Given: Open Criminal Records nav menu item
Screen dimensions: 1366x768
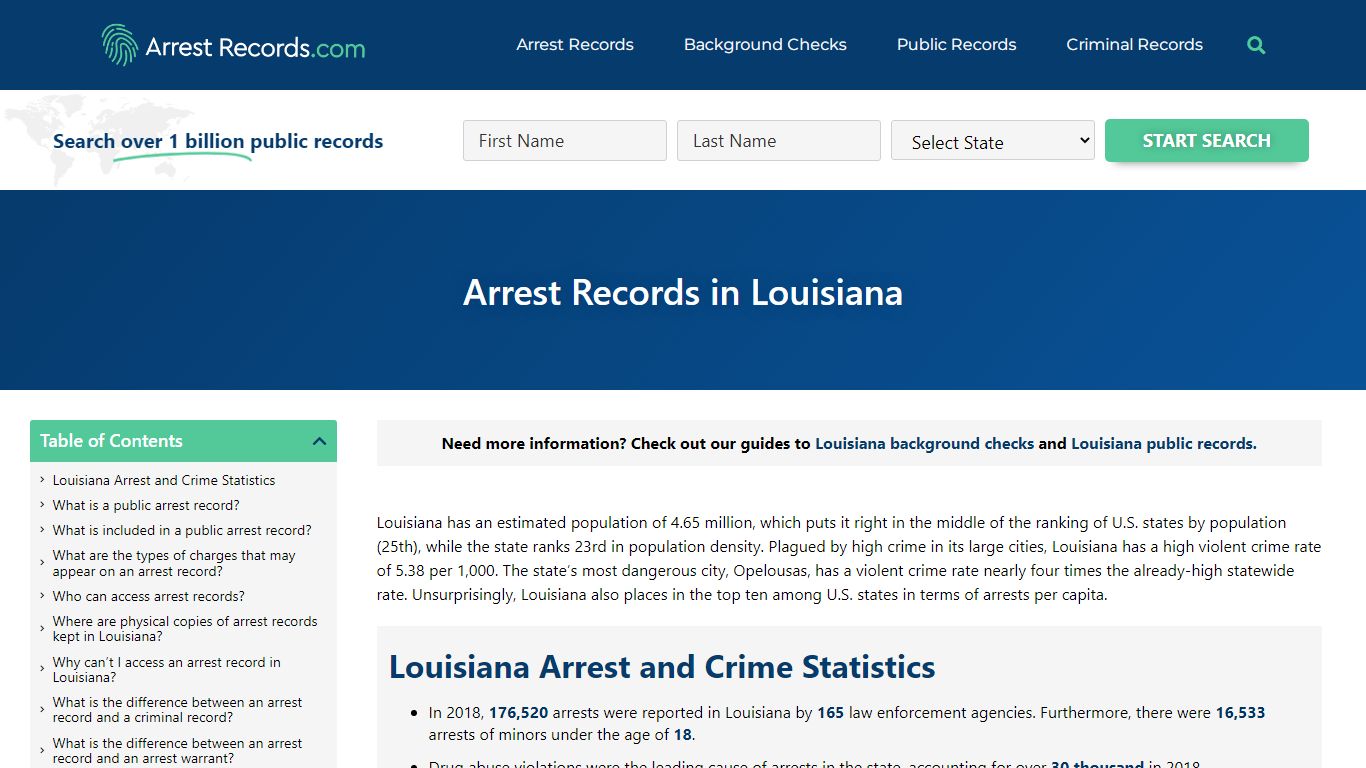Looking at the screenshot, I should (1134, 45).
